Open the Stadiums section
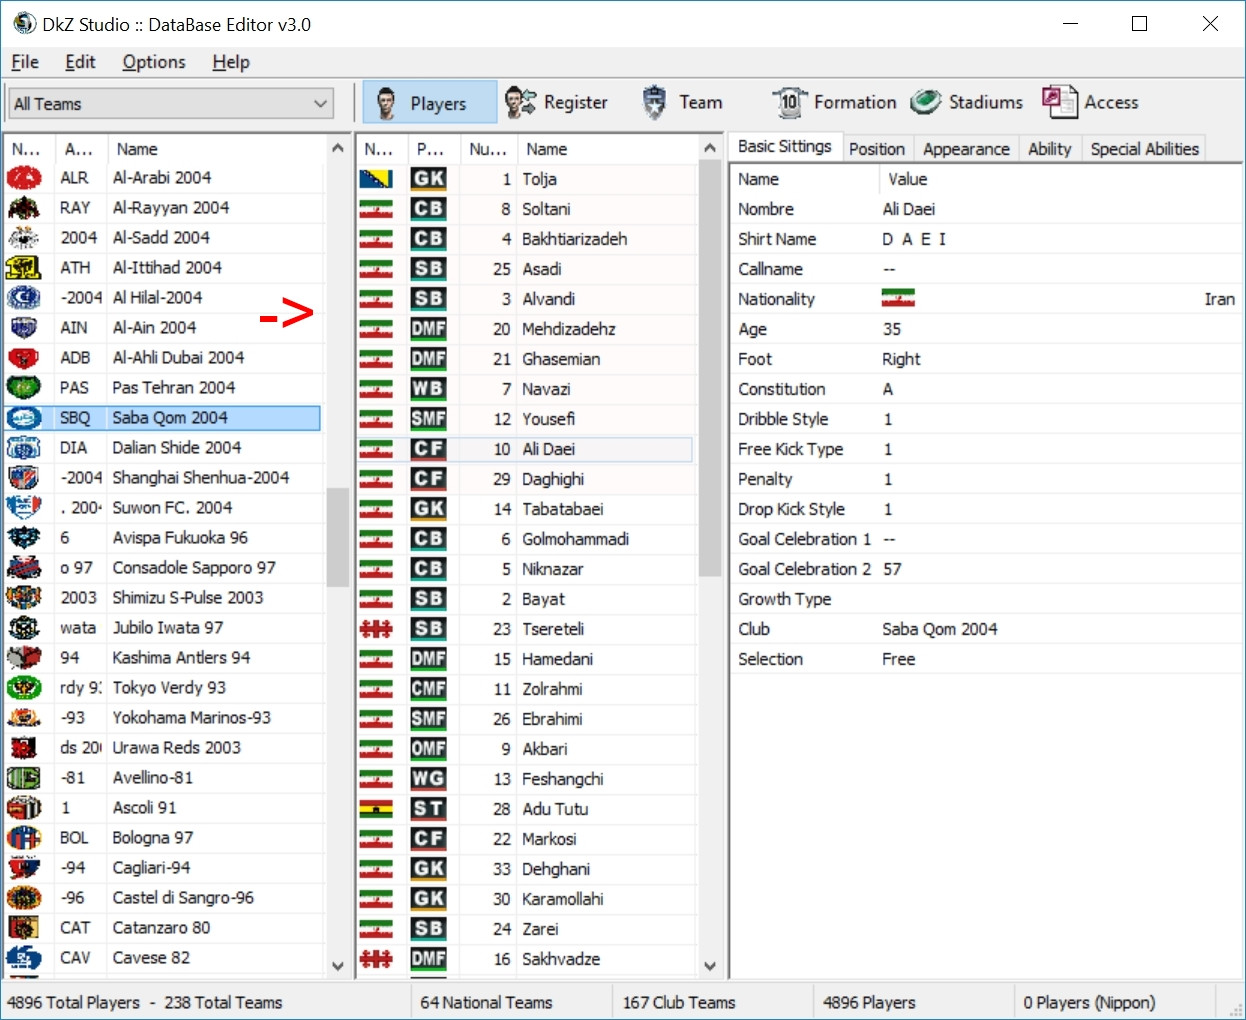This screenshot has width=1246, height=1020. [x=966, y=102]
